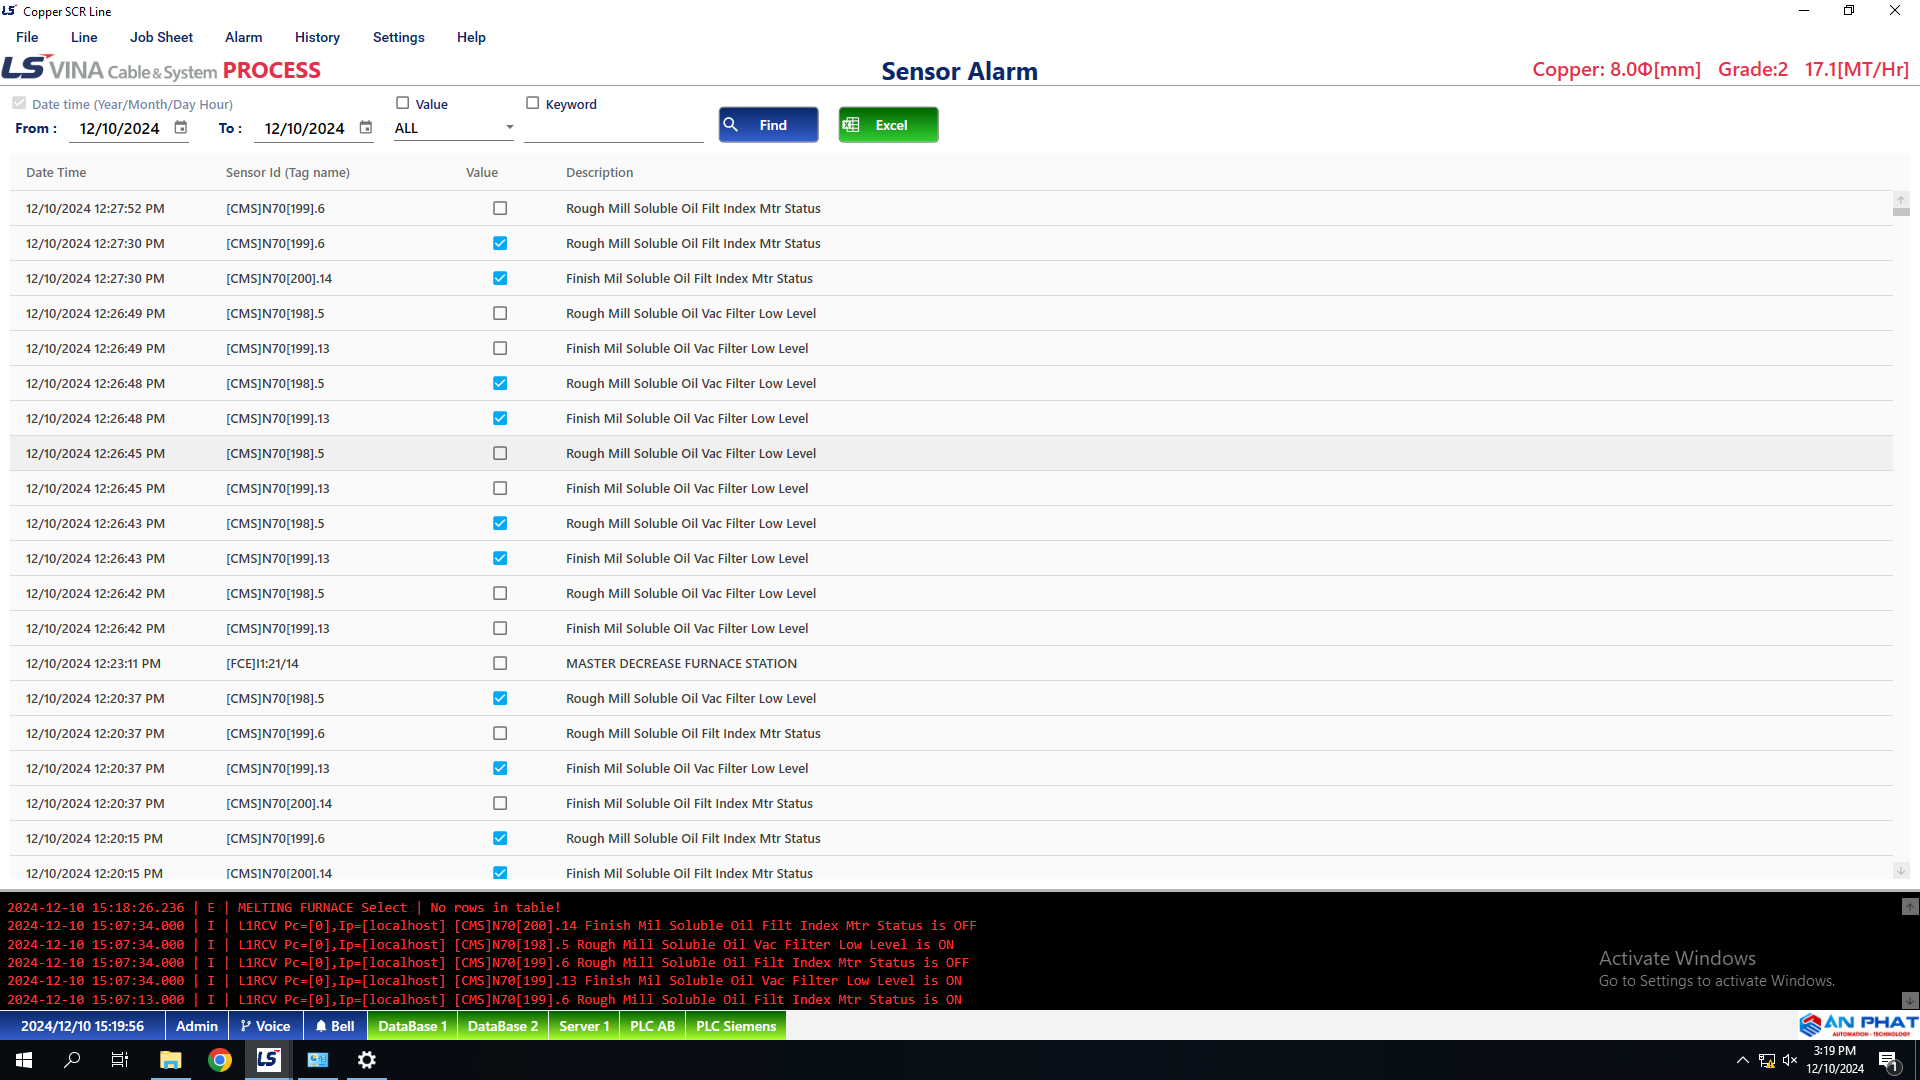Image resolution: width=1920 pixels, height=1080 pixels.
Task: Click the Find button
Action: 768,125
